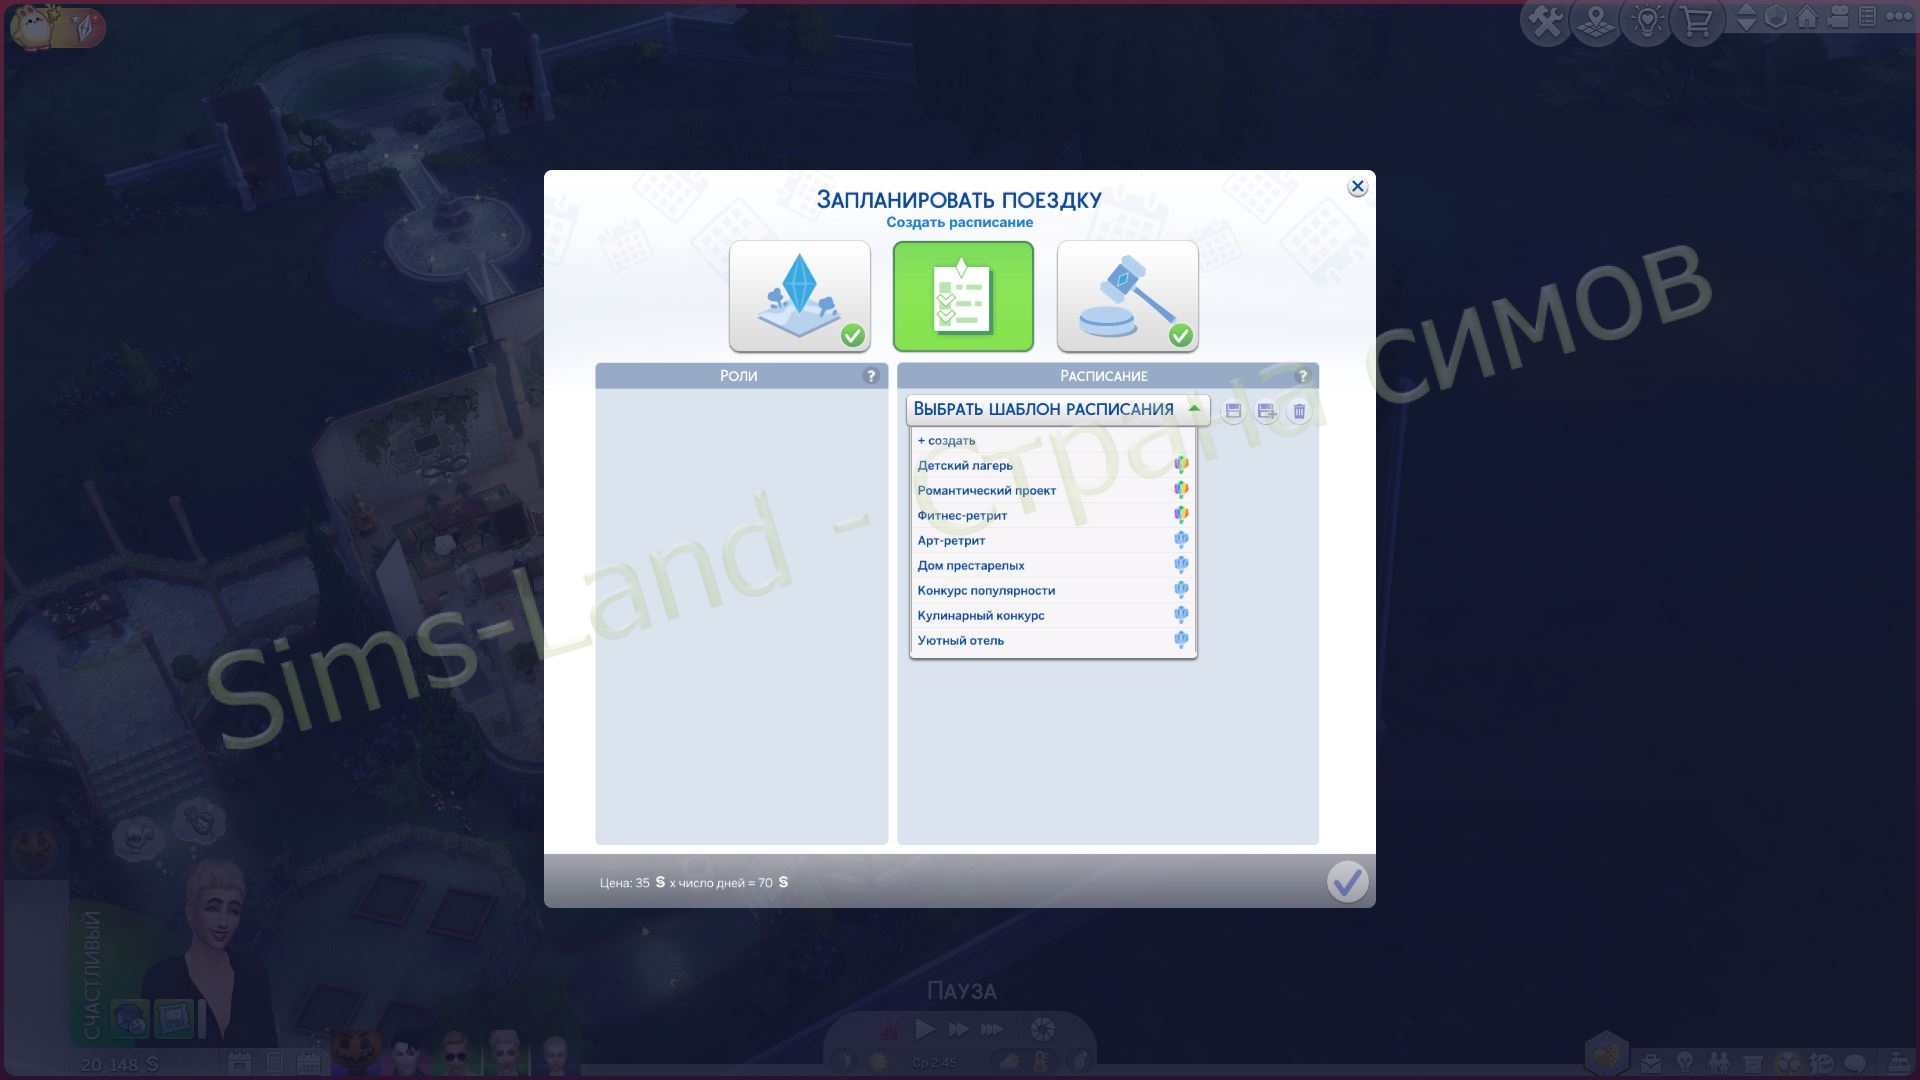Image resolution: width=1920 pixels, height=1080 pixels.
Task: Open help for the Расписание panel
Action: [1302, 376]
